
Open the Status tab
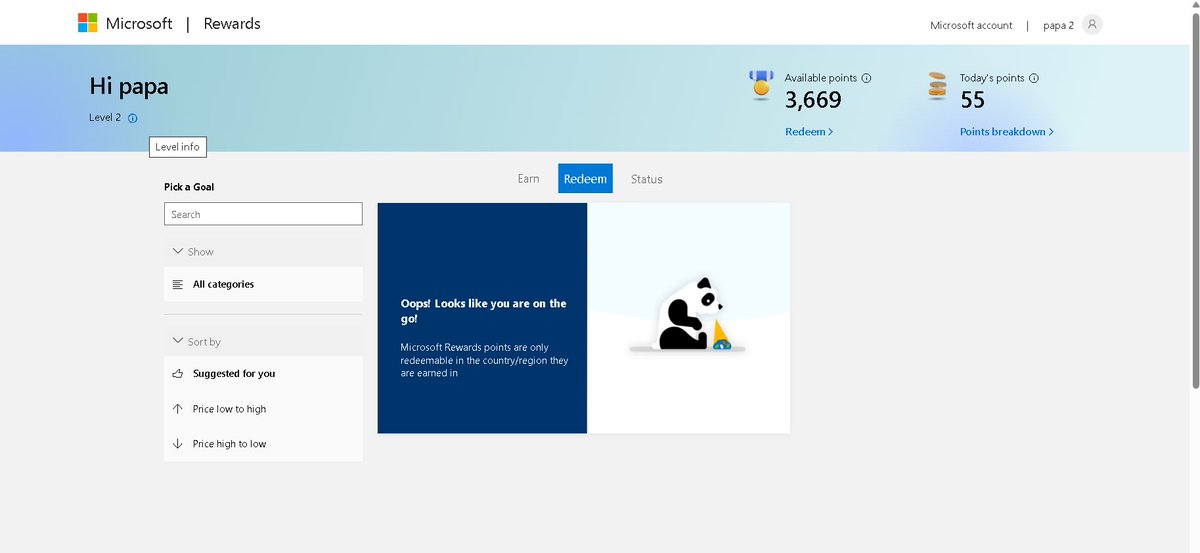click(x=646, y=179)
